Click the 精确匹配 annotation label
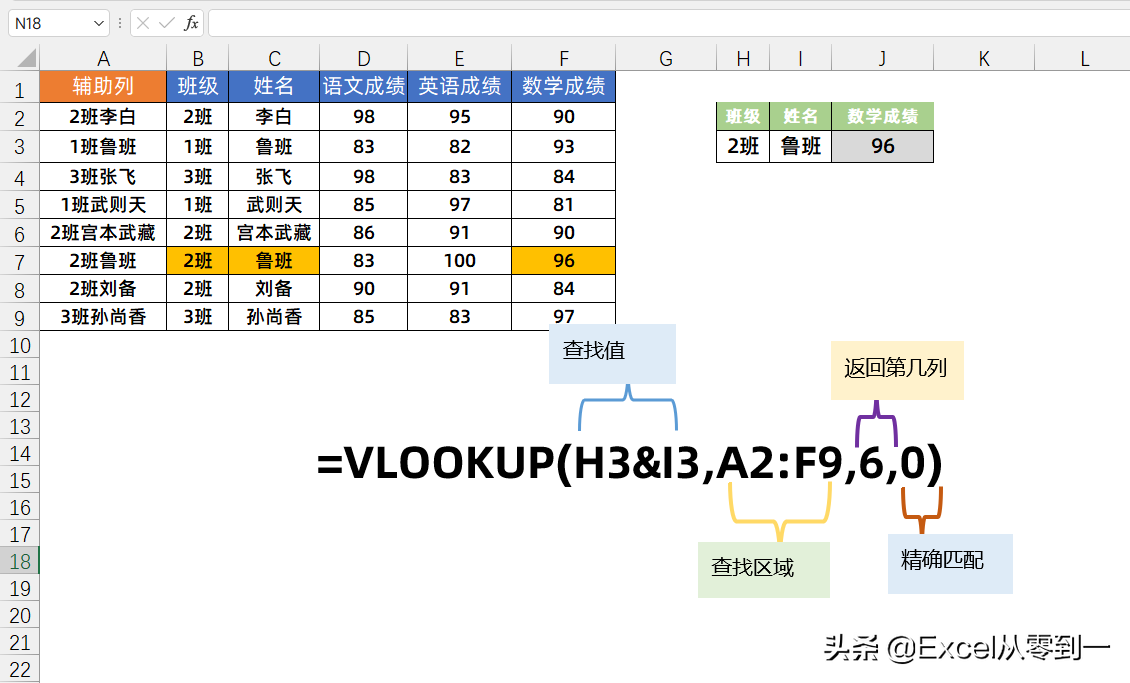 coord(949,563)
